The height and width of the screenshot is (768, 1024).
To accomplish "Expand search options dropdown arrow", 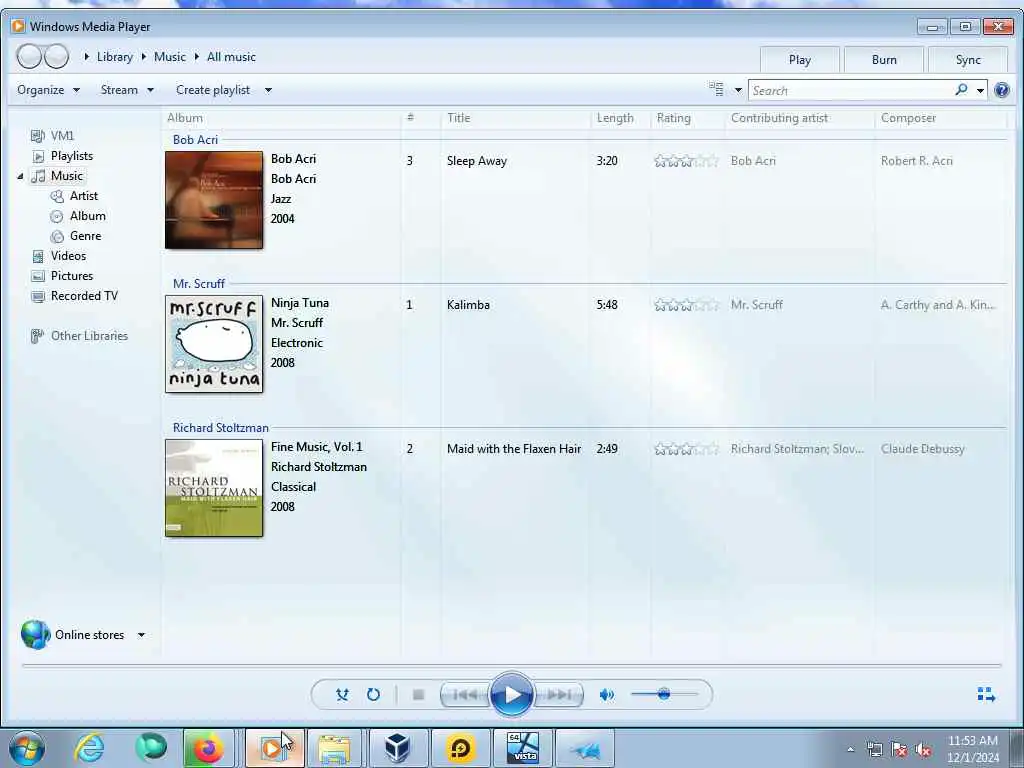I will pos(980,90).
